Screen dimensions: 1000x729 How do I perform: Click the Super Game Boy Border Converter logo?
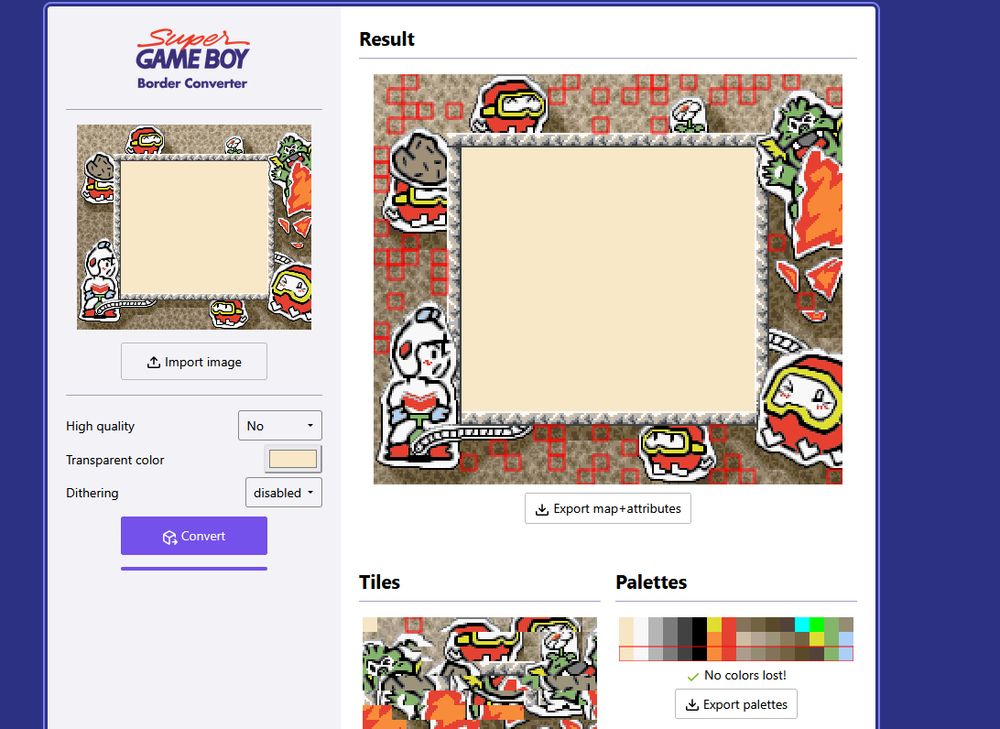point(193,59)
